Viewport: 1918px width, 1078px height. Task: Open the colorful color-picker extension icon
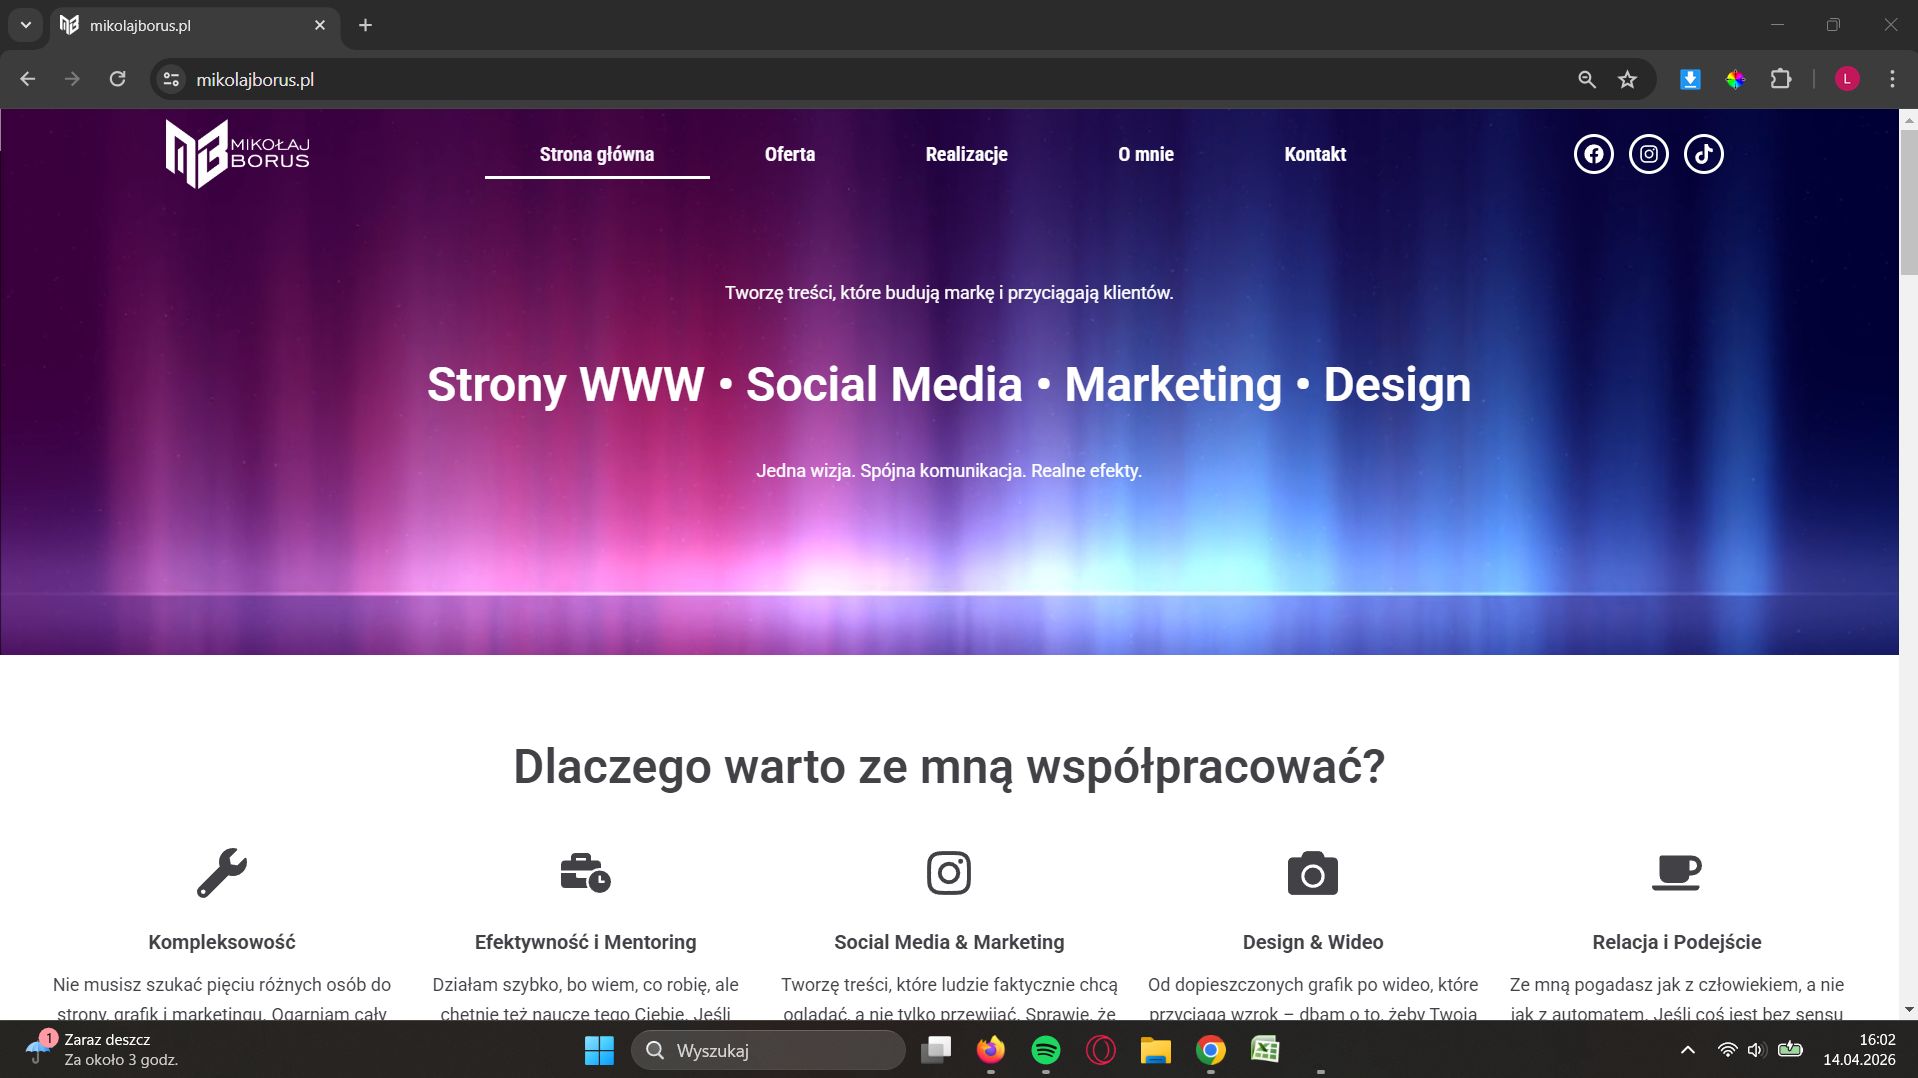click(1735, 79)
